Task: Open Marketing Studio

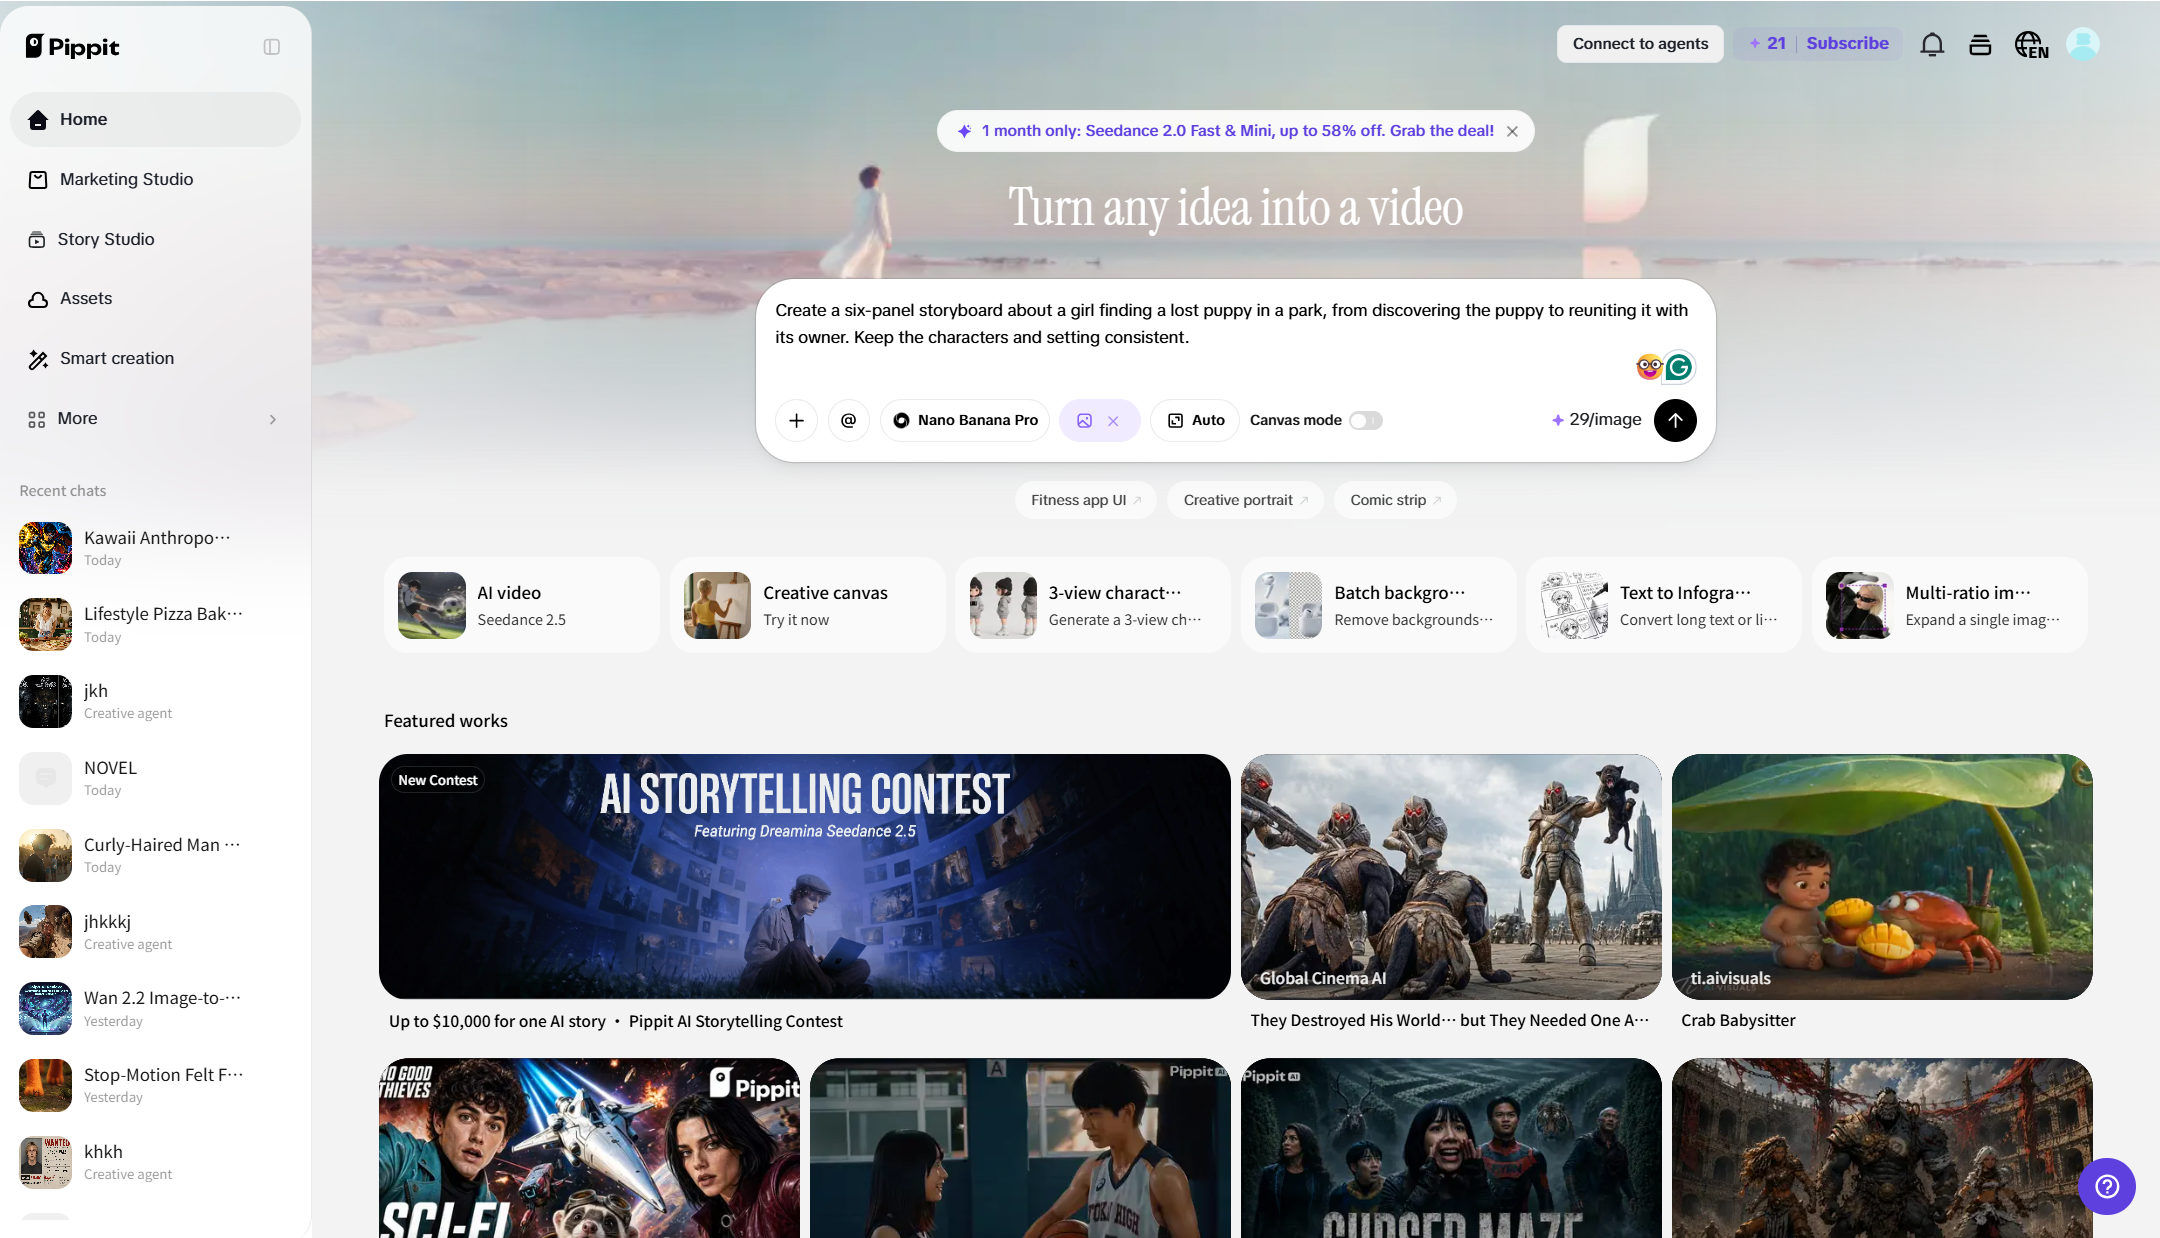Action: coord(155,179)
